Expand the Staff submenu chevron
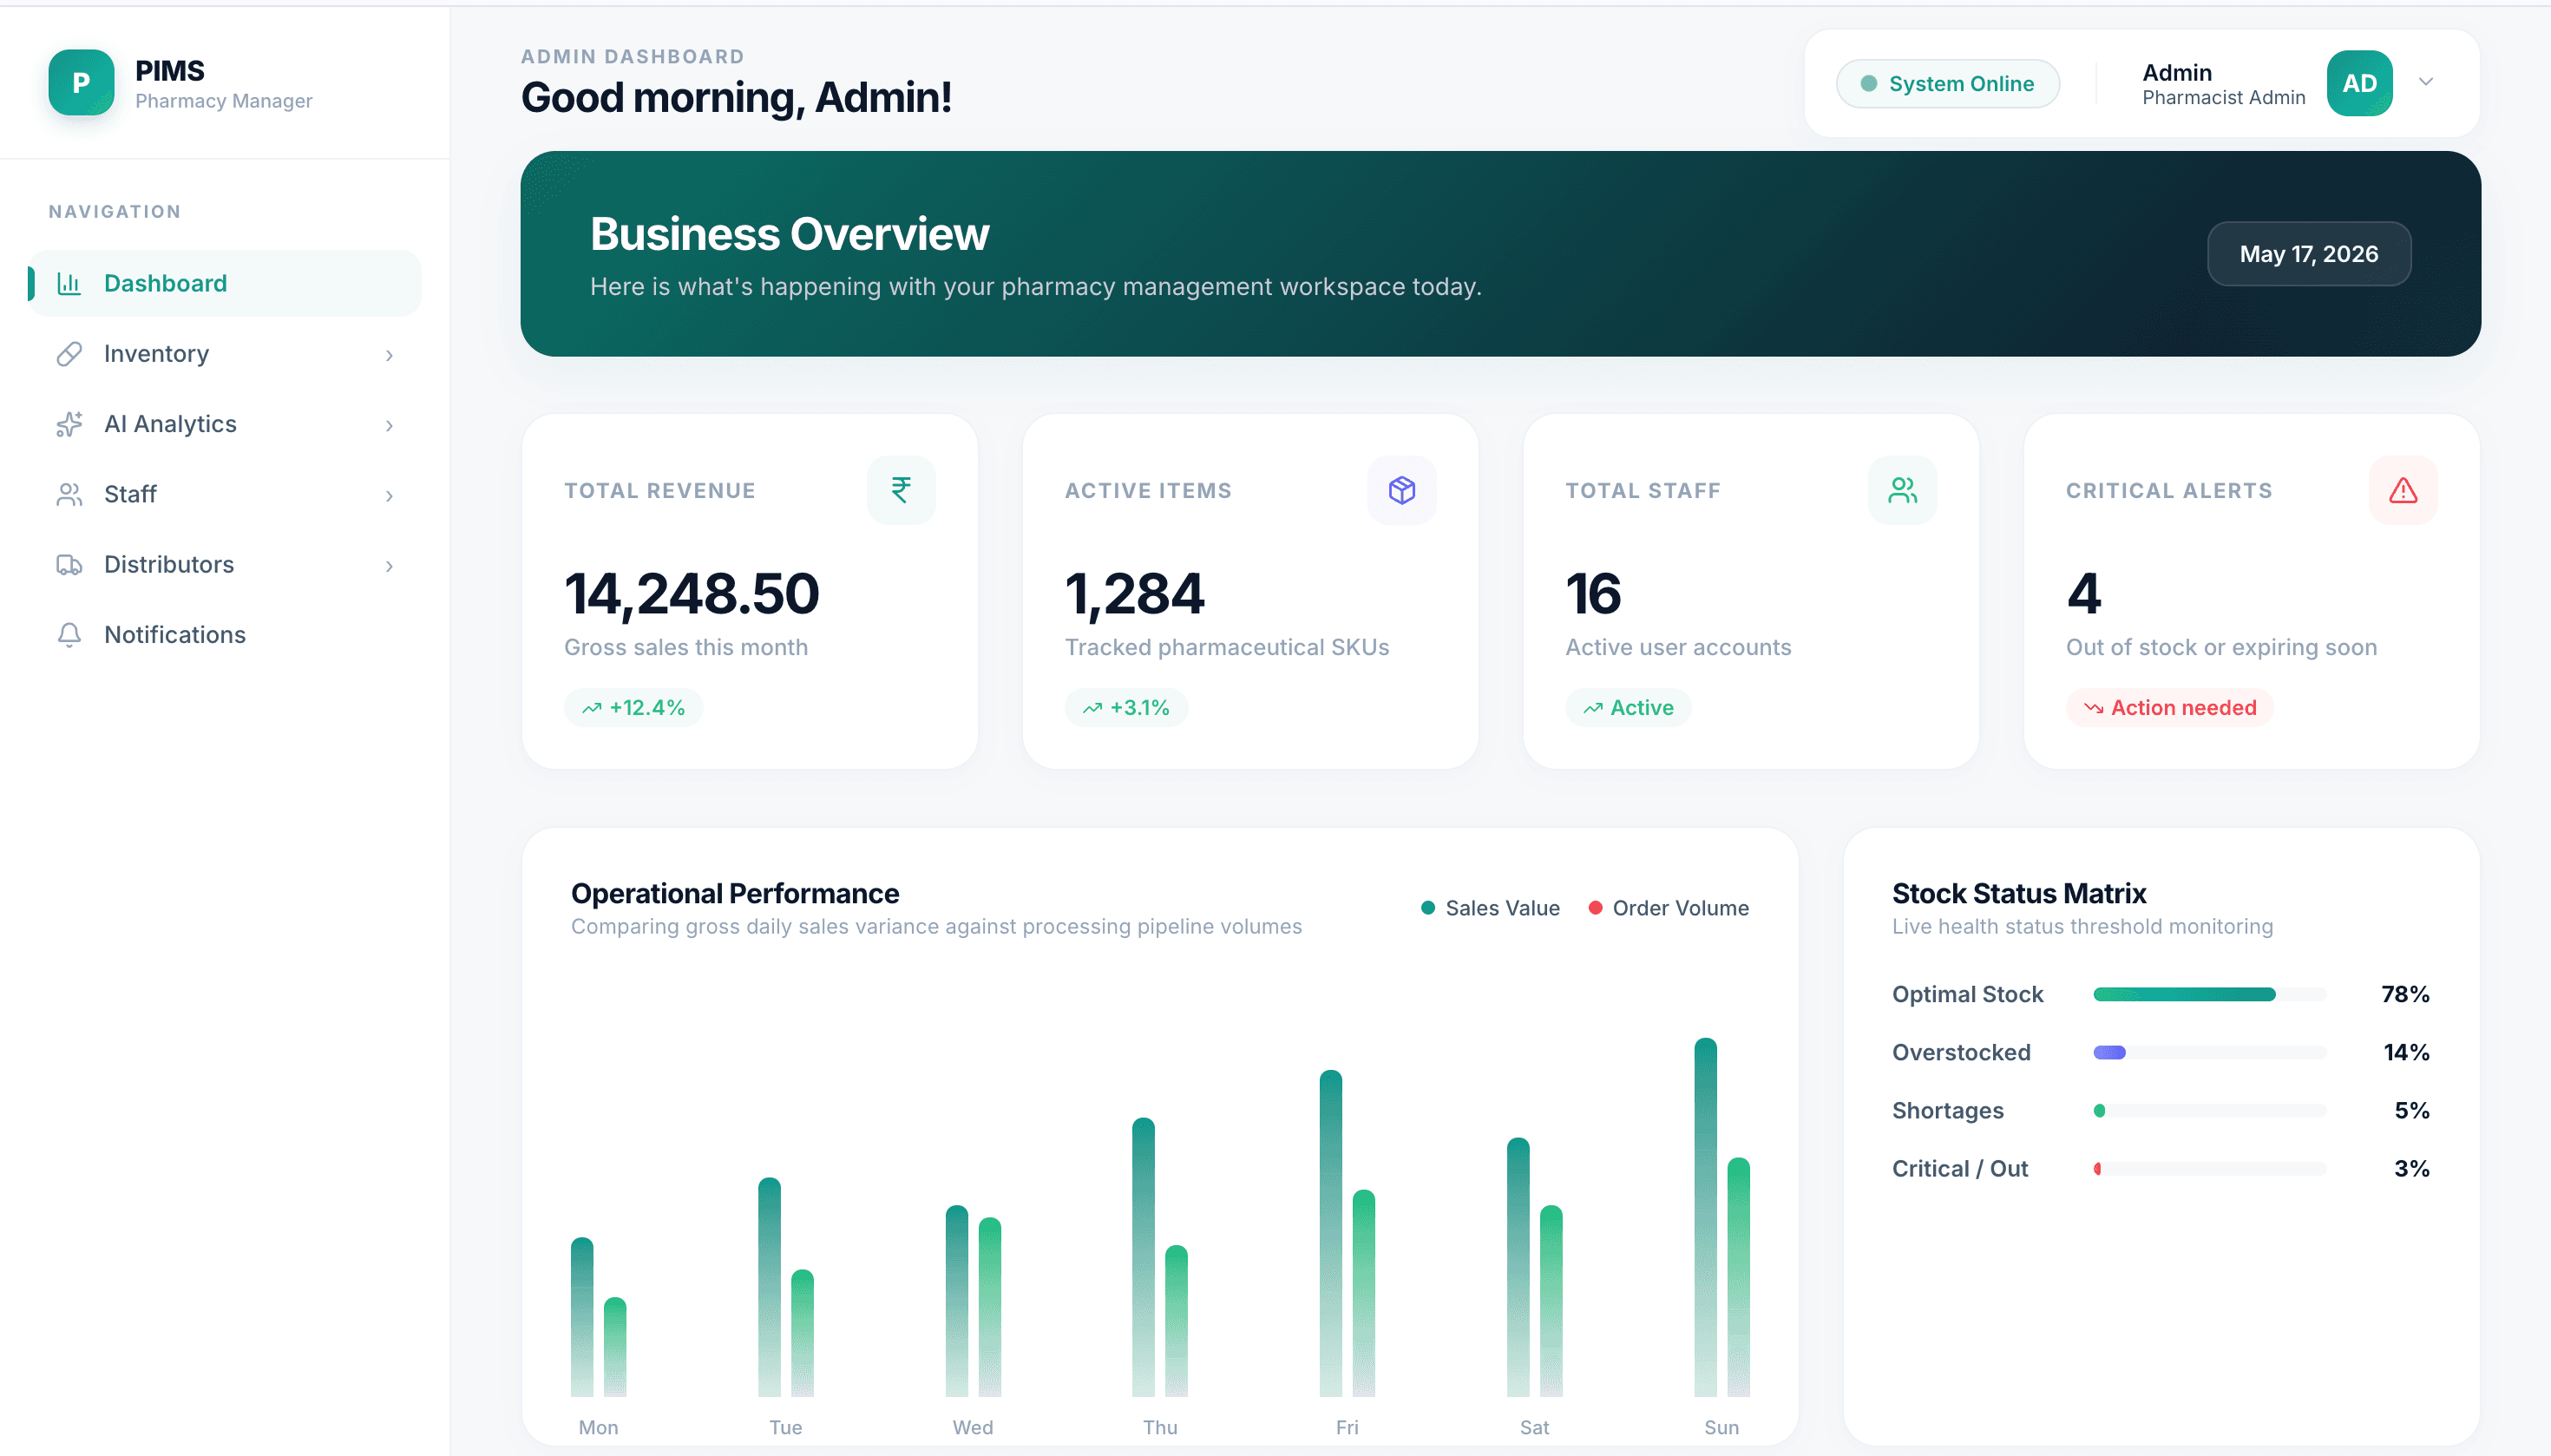The width and height of the screenshot is (2551, 1456). (x=389, y=495)
